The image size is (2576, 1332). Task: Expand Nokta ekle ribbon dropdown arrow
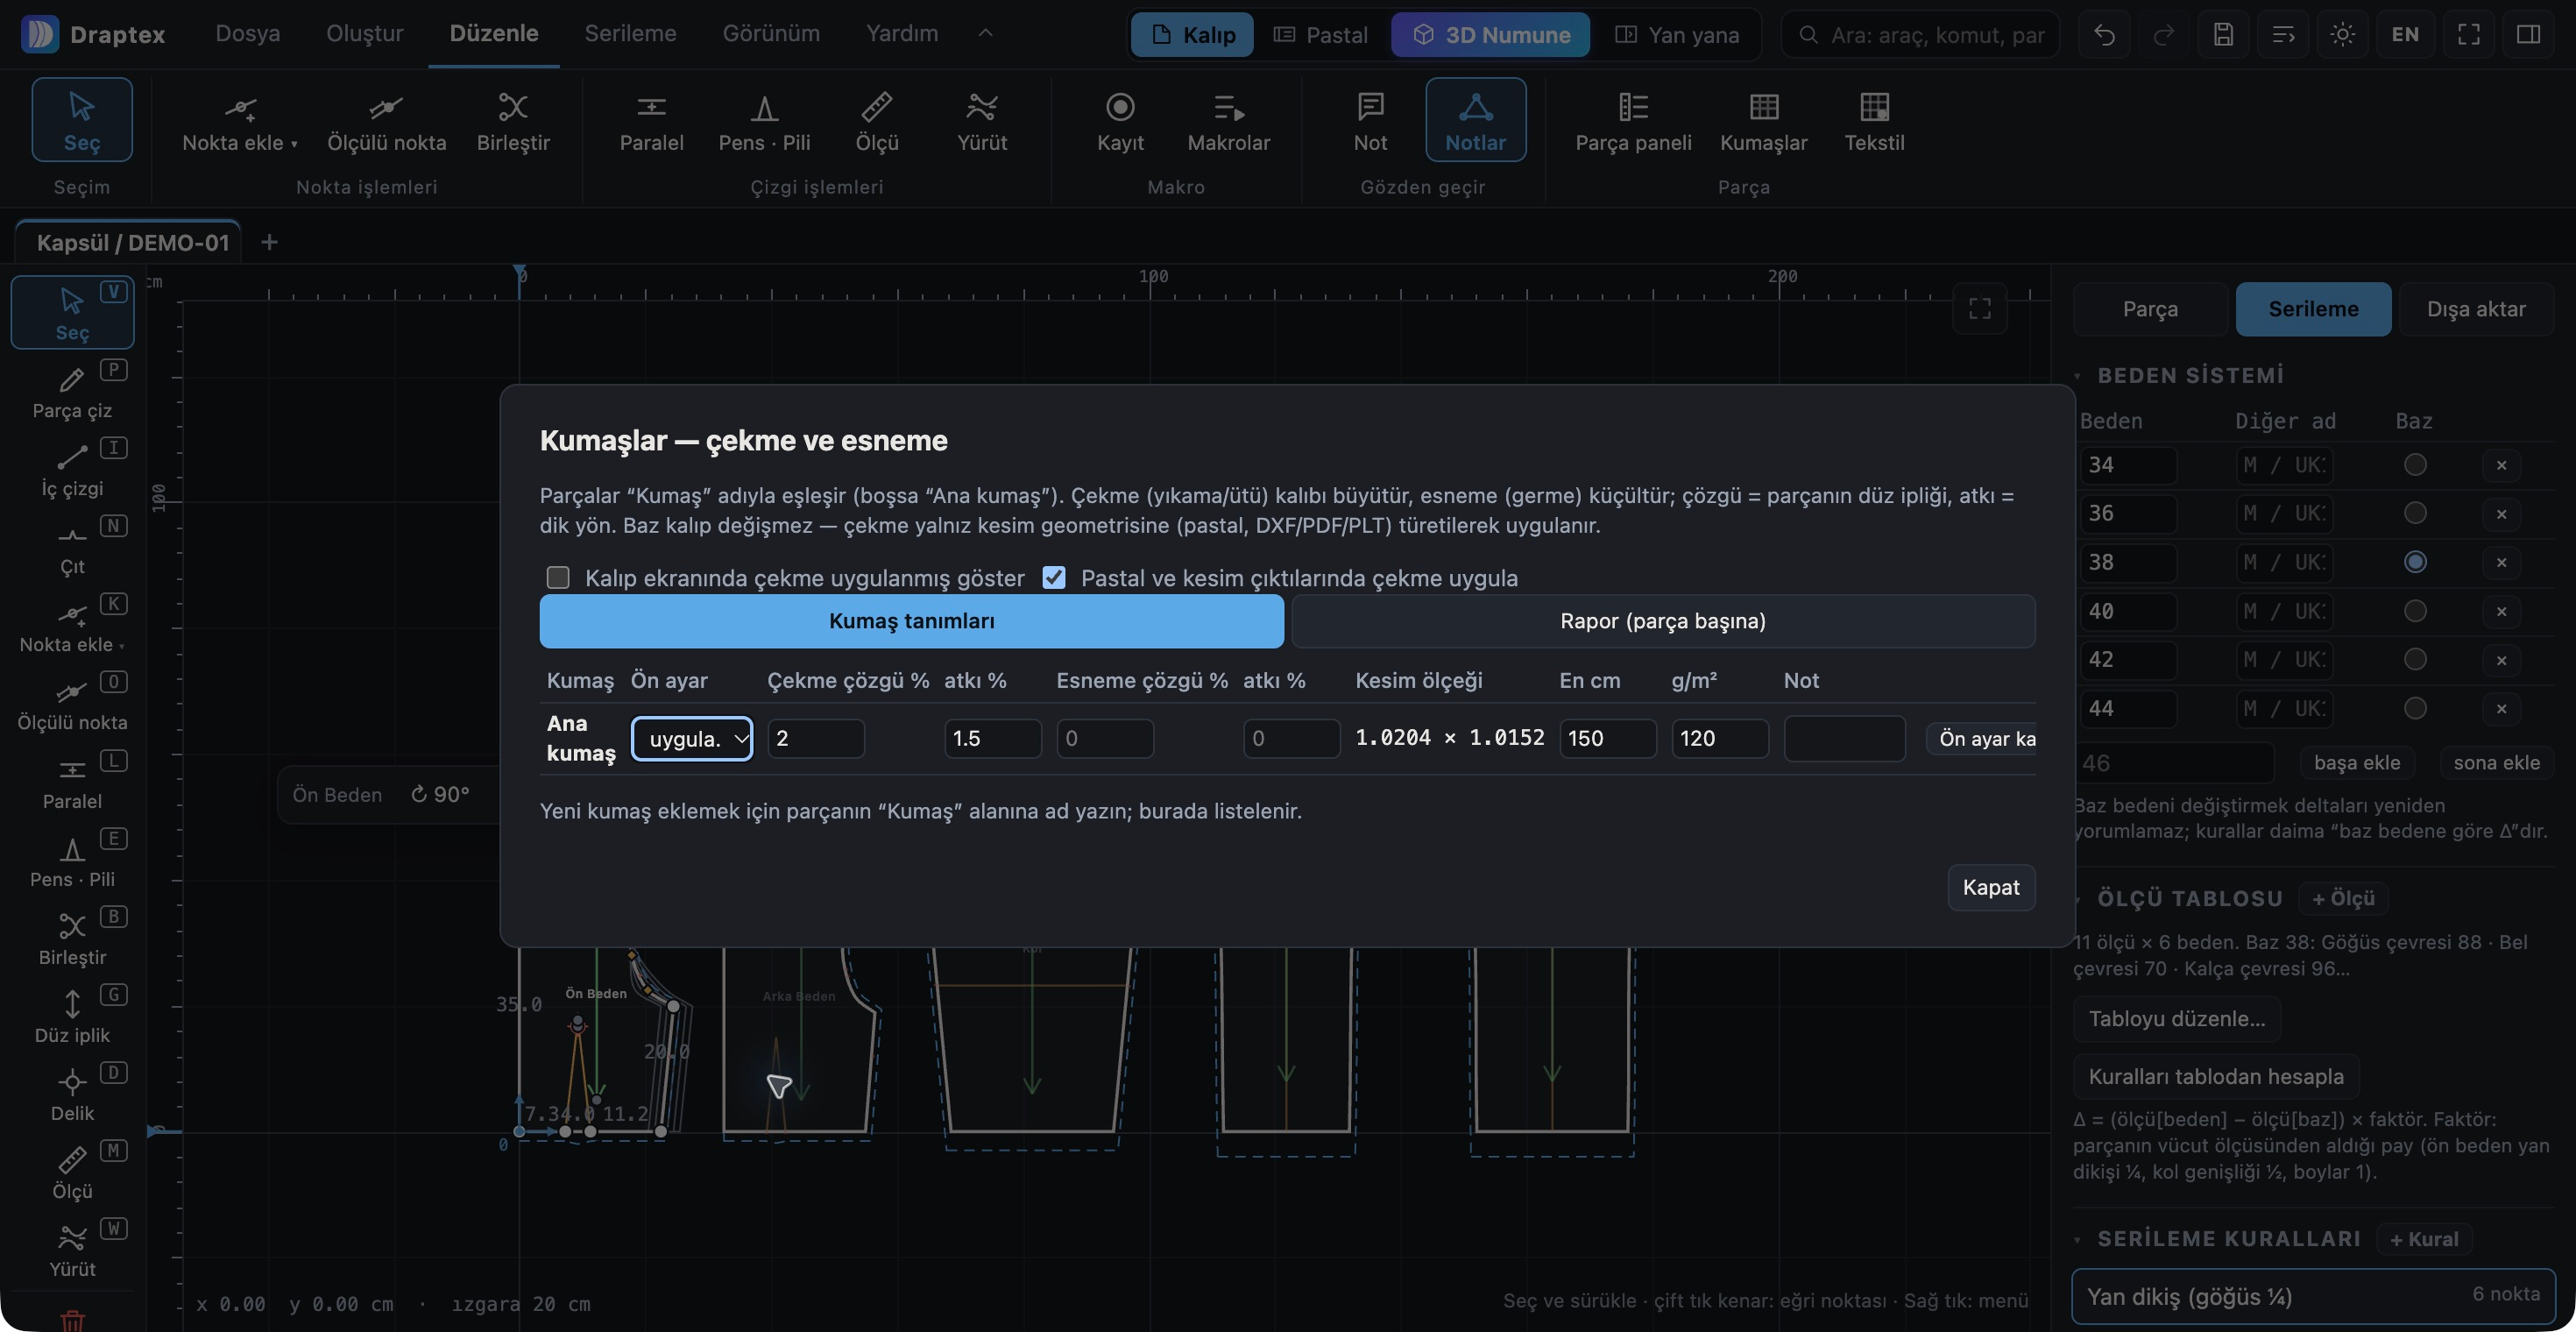[294, 144]
